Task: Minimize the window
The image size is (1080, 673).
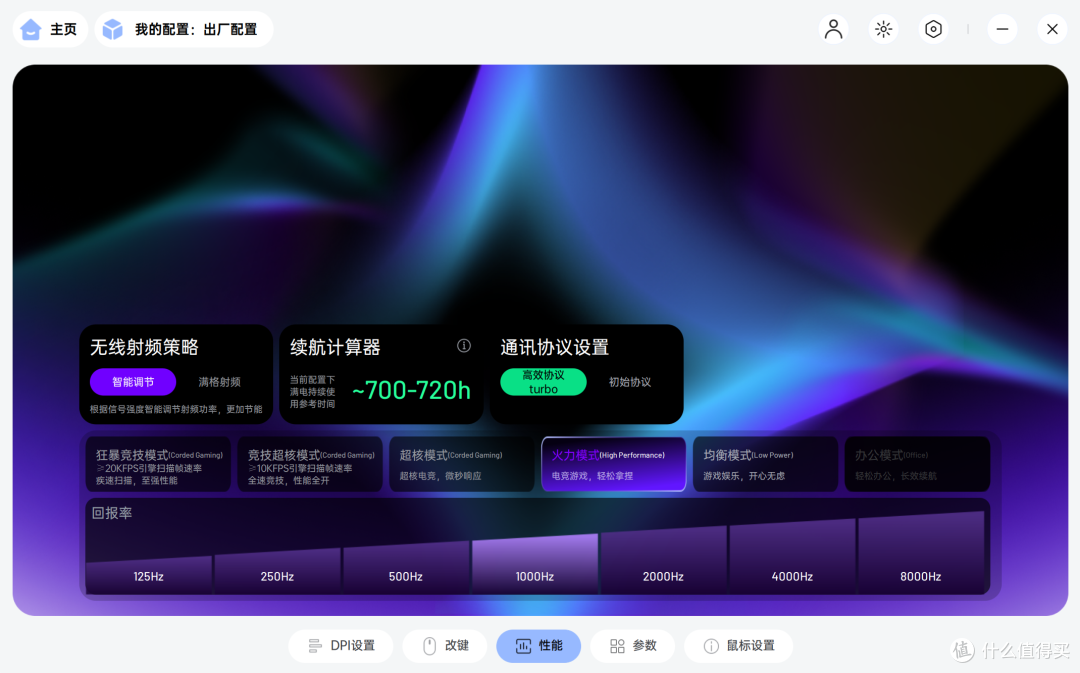Action: pos(1002,30)
